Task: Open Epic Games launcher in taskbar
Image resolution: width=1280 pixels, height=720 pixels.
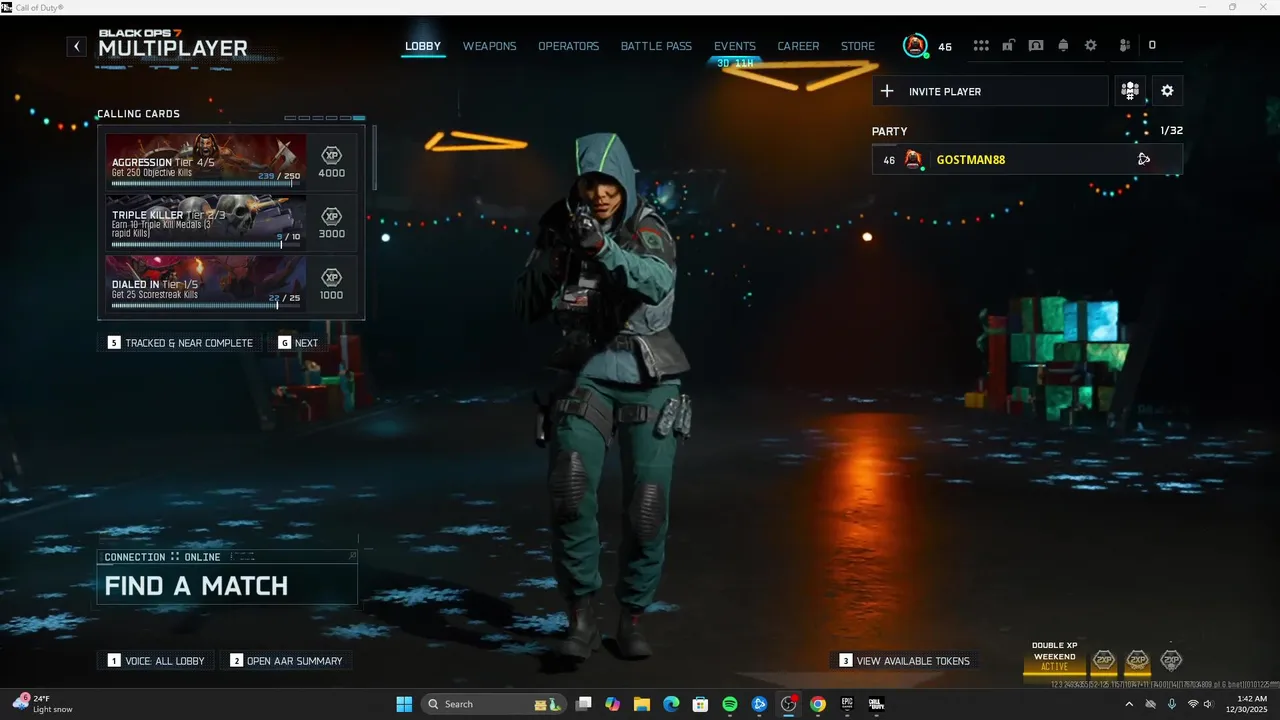Action: 847,704
